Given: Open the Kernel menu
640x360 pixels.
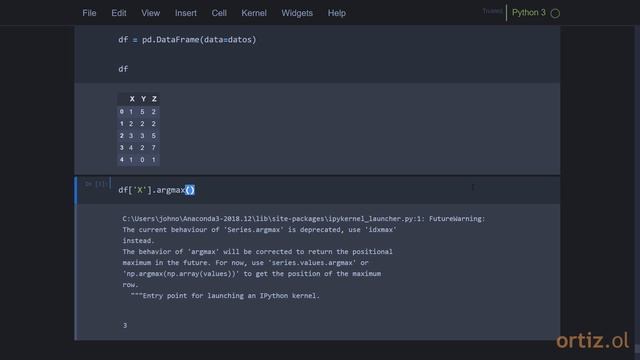Looking at the screenshot, I should tap(254, 13).
